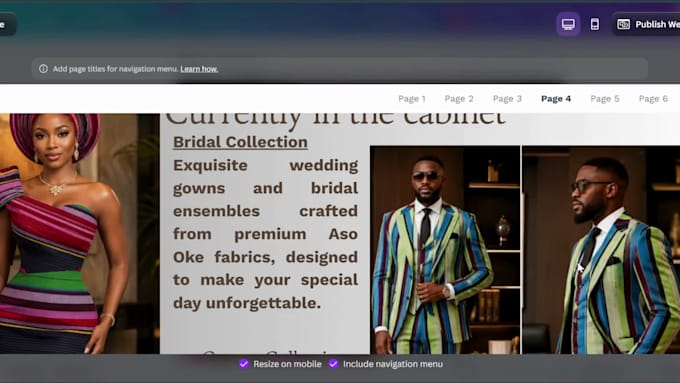Screen dimensions: 680x383
Task: Click the side-profile striped suit photo
Action: pyautogui.click(x=602, y=250)
